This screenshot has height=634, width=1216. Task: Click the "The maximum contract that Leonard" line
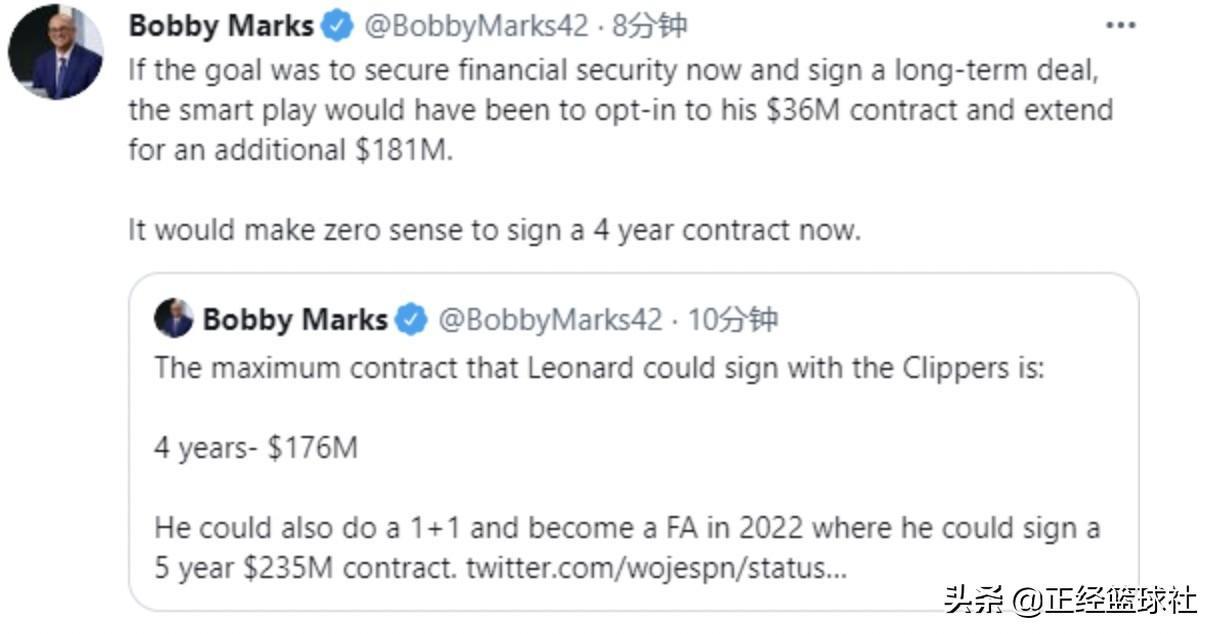click(x=598, y=368)
